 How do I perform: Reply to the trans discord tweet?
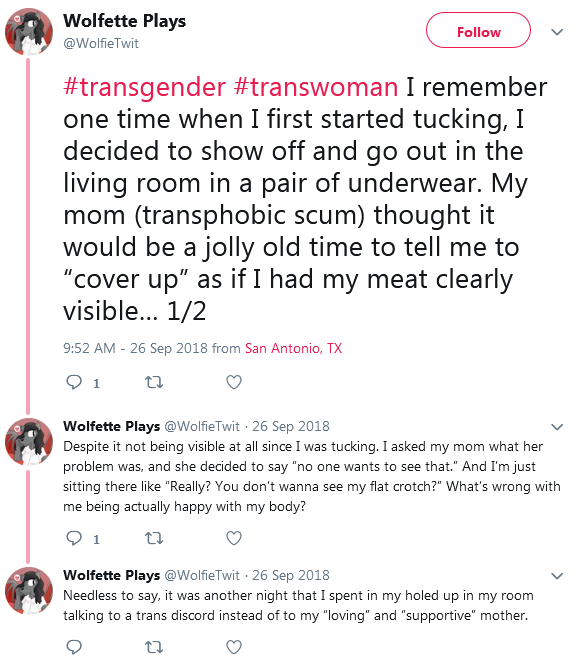pos(74,646)
